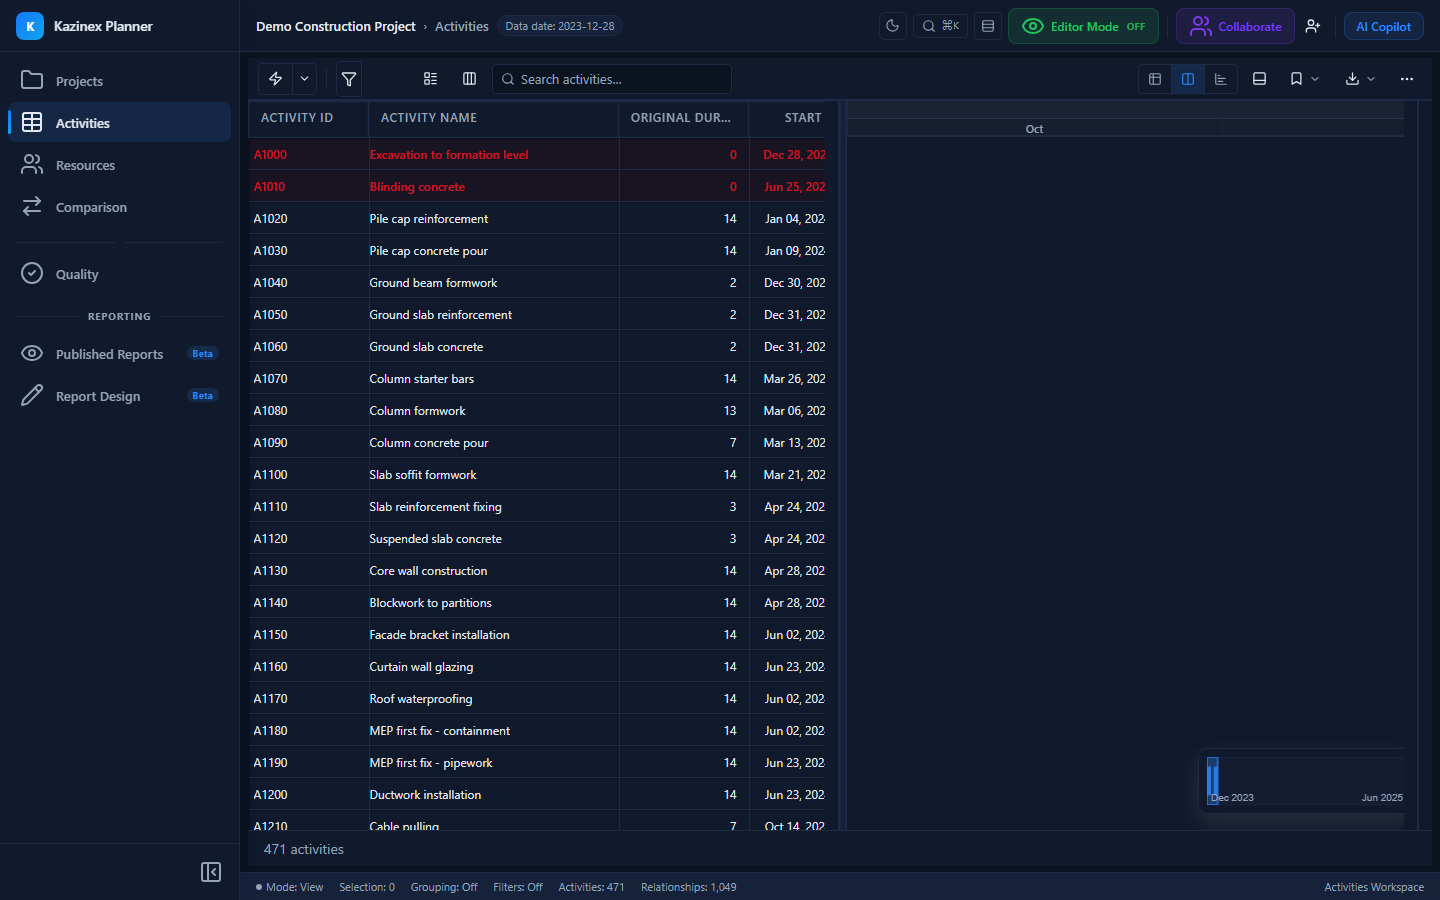Click Relationships: 1,049 status entry
The image size is (1440, 900).
pos(689,887)
